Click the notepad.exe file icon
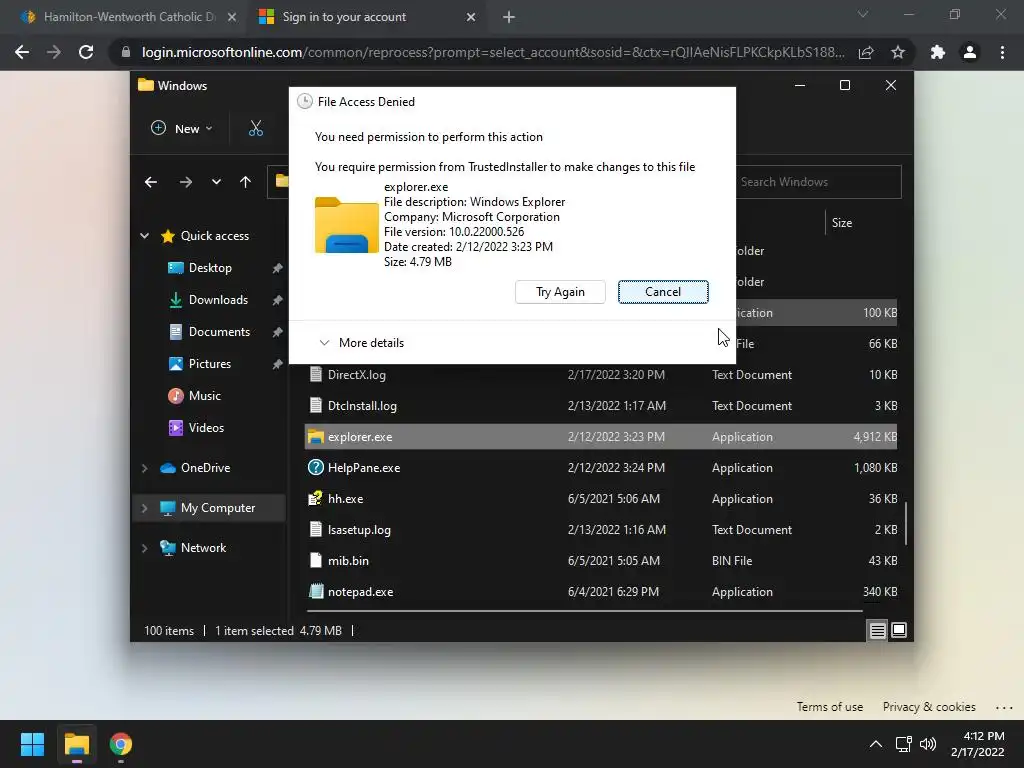 pos(315,592)
